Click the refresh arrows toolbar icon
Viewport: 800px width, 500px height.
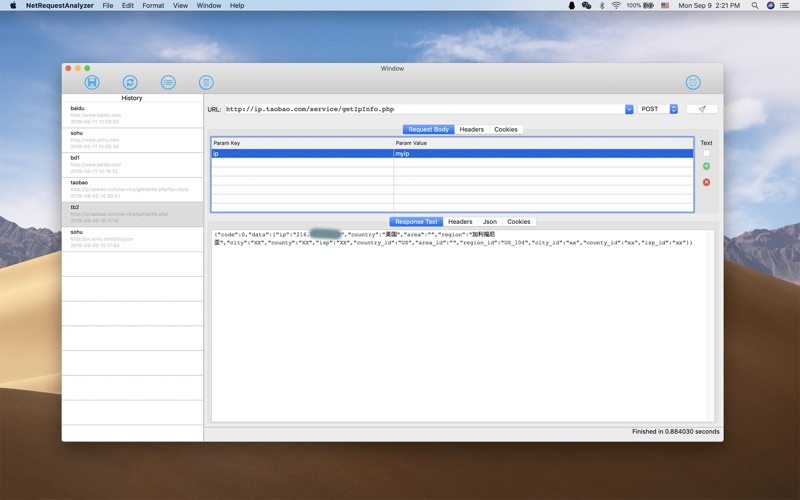pos(130,82)
